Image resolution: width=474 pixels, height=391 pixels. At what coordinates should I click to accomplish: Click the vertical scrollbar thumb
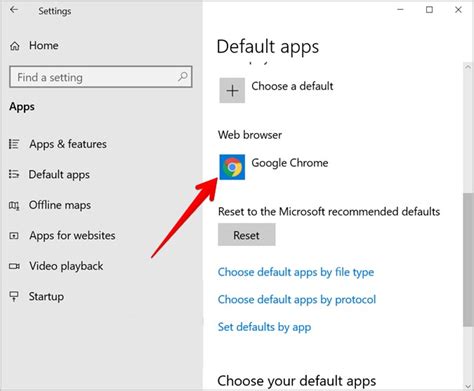click(x=468, y=259)
